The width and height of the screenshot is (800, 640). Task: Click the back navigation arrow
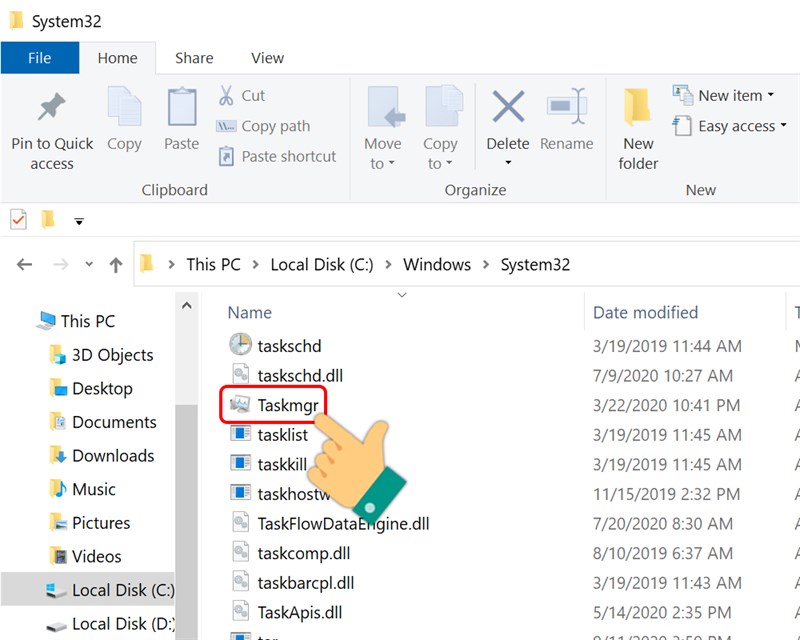(24, 263)
